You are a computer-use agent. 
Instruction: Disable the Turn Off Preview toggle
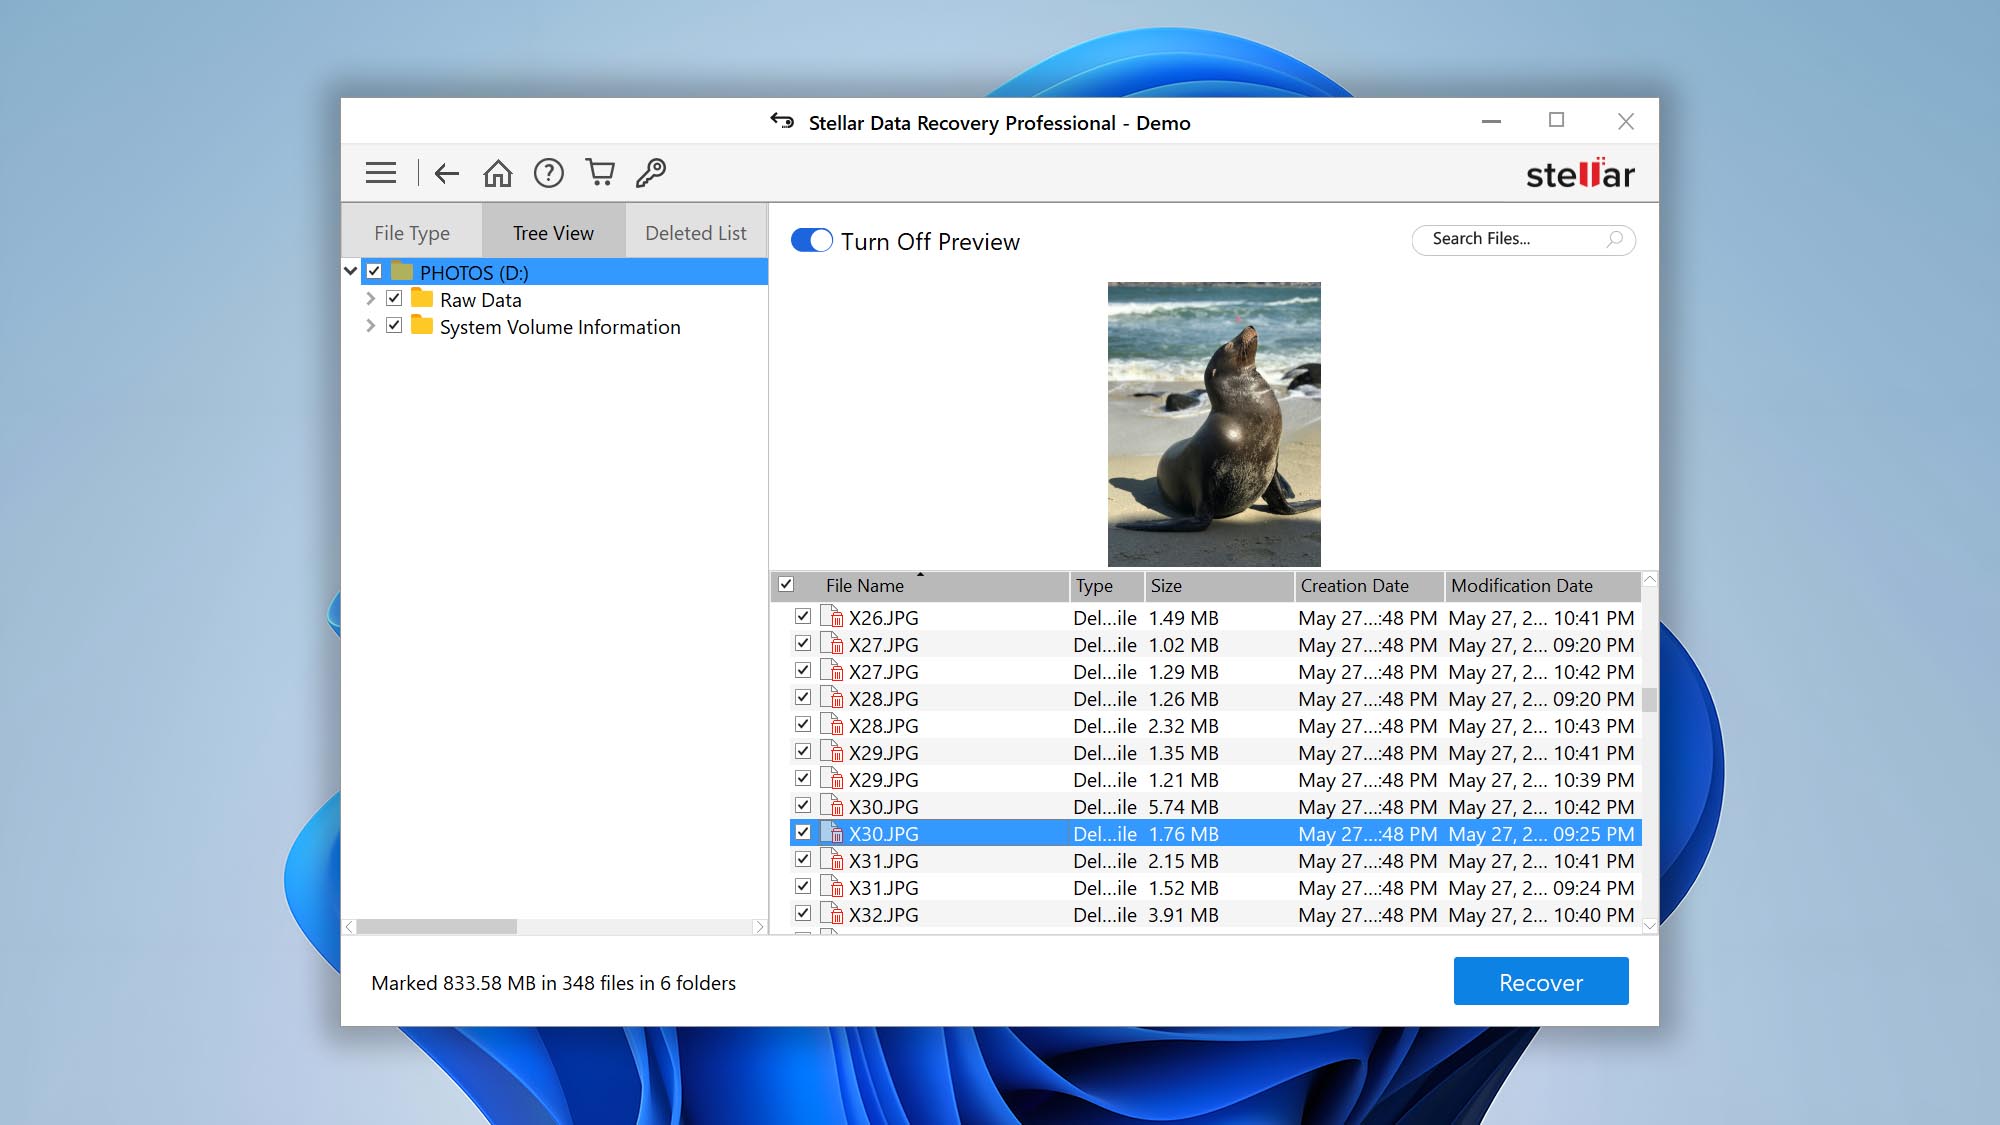click(x=812, y=241)
